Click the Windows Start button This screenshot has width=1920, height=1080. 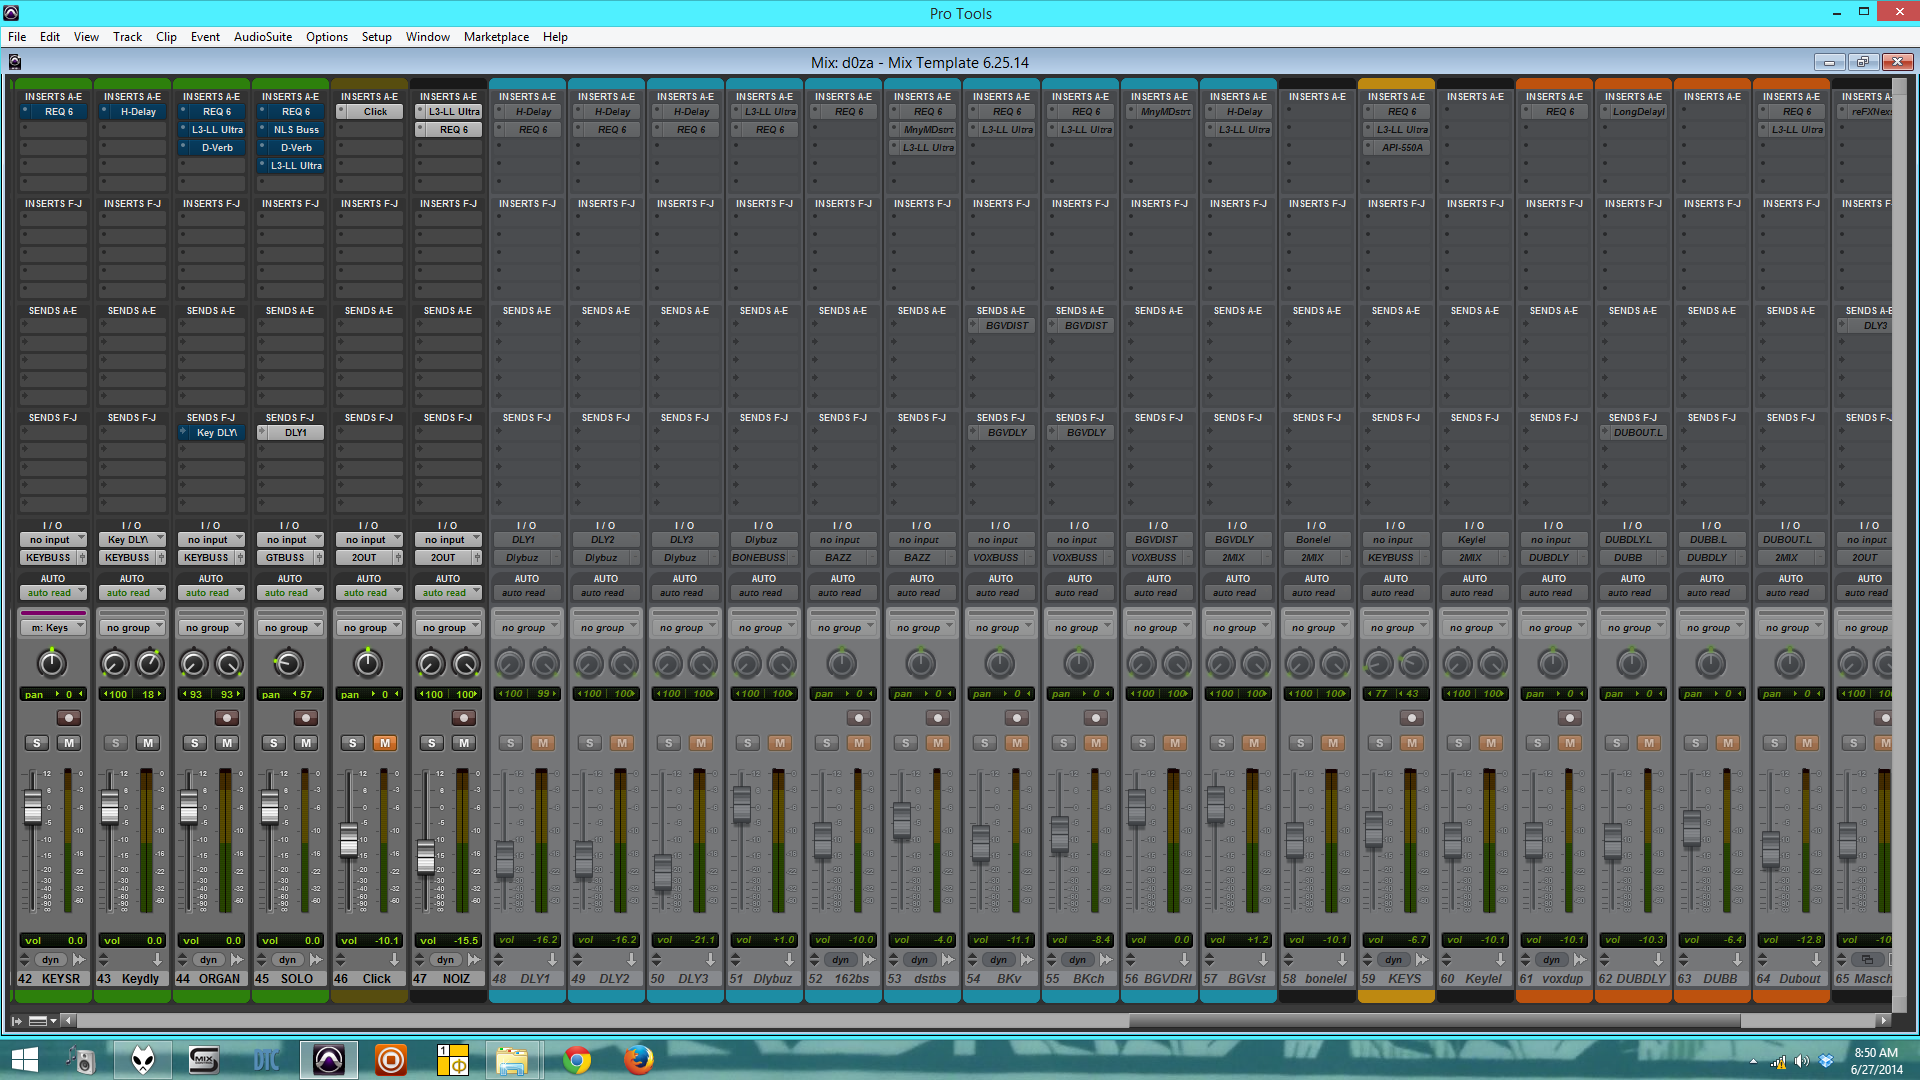tap(24, 1059)
